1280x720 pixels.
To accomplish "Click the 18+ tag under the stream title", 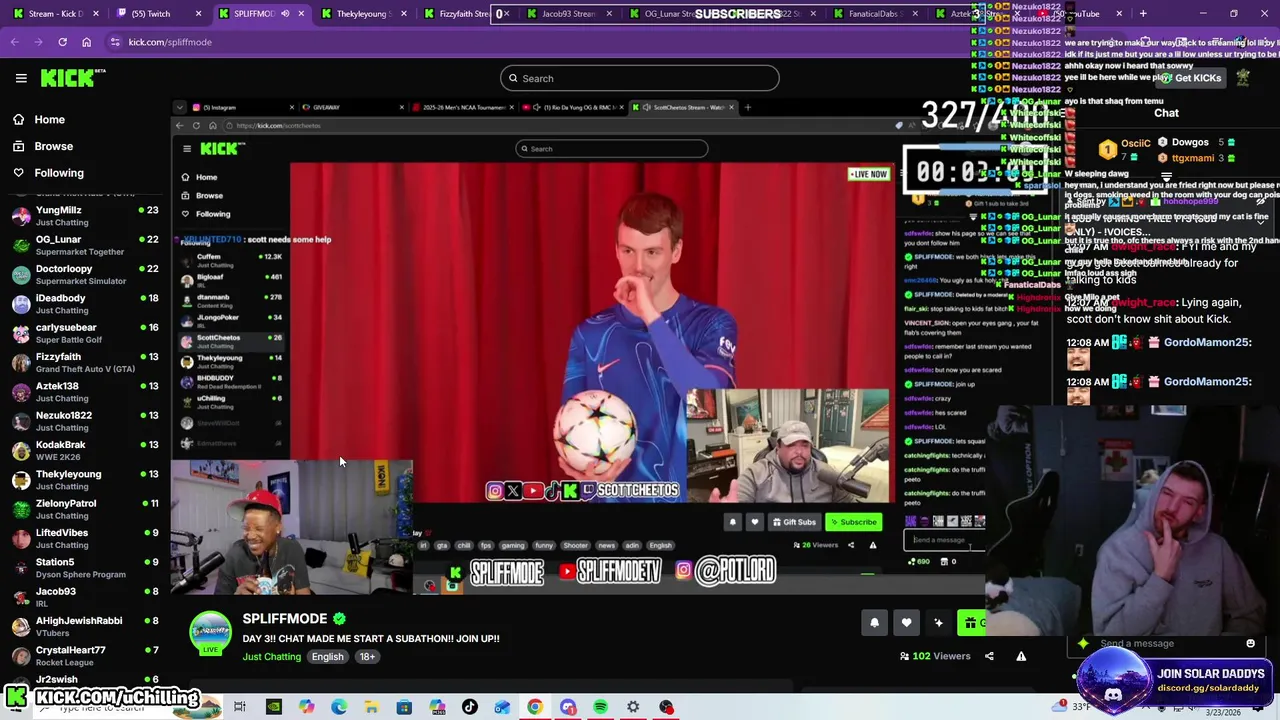I will [367, 657].
